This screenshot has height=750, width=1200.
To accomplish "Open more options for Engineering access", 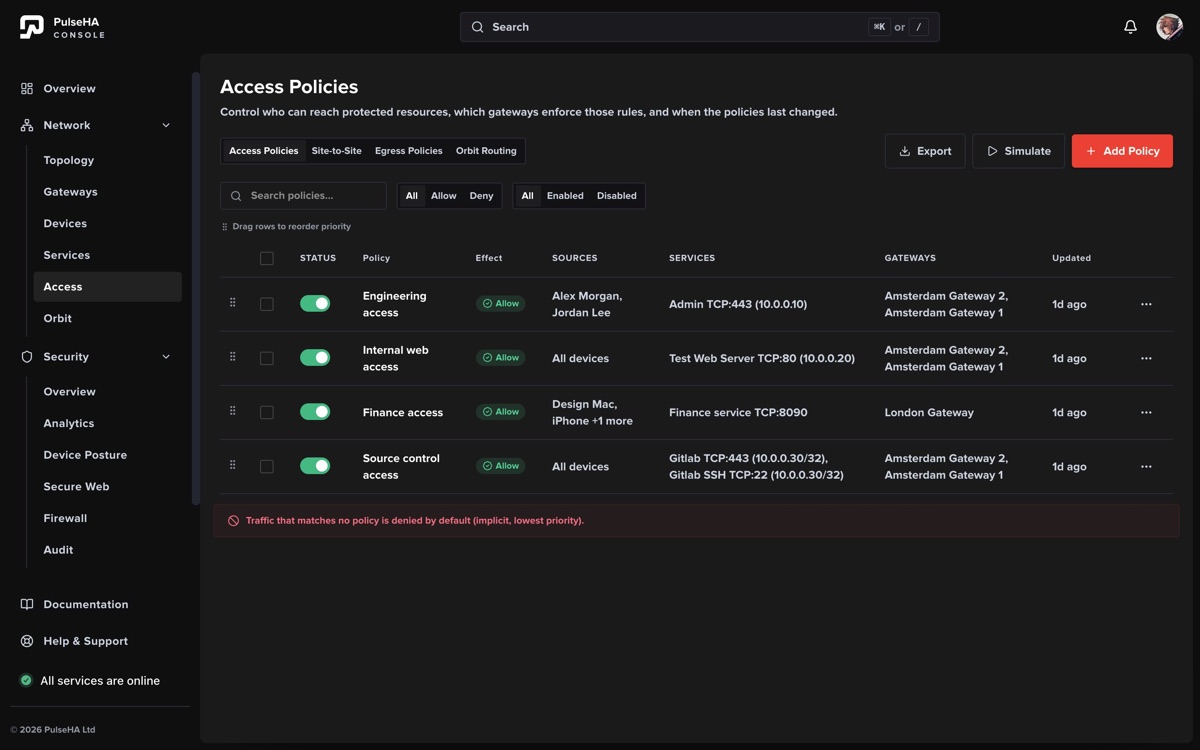I will (x=1146, y=304).
